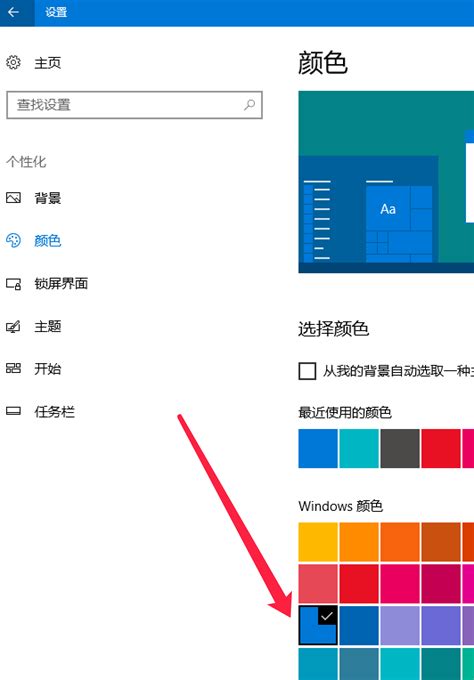Select the darker blue Windows color

(x=359, y=625)
